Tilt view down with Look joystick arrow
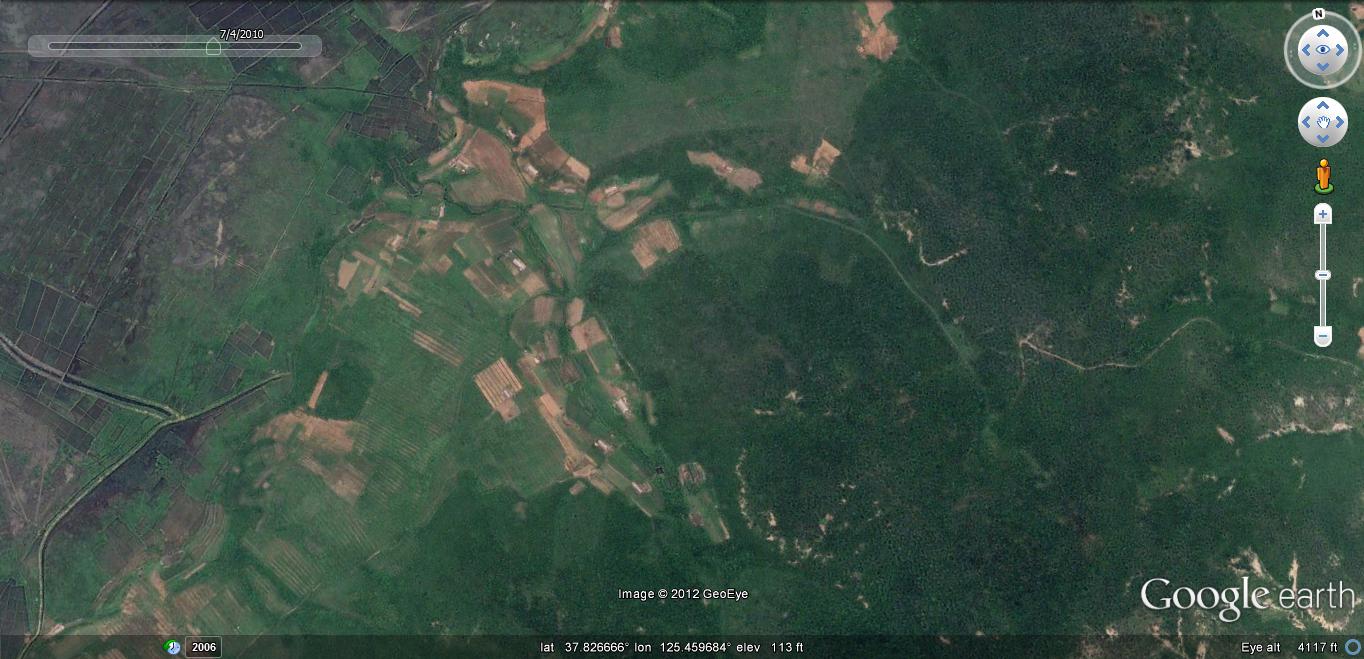 1323,67
